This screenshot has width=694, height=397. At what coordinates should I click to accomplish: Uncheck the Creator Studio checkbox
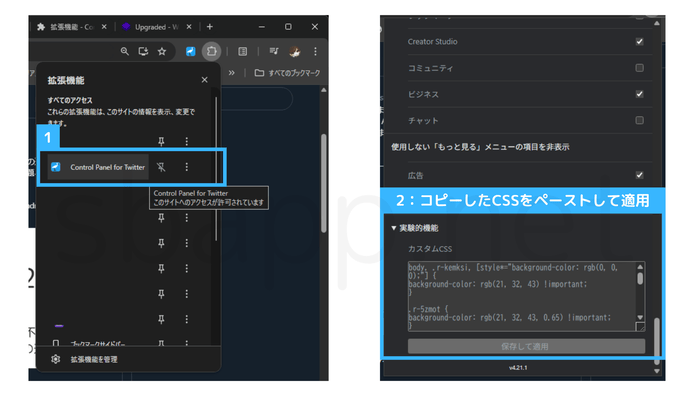639,42
